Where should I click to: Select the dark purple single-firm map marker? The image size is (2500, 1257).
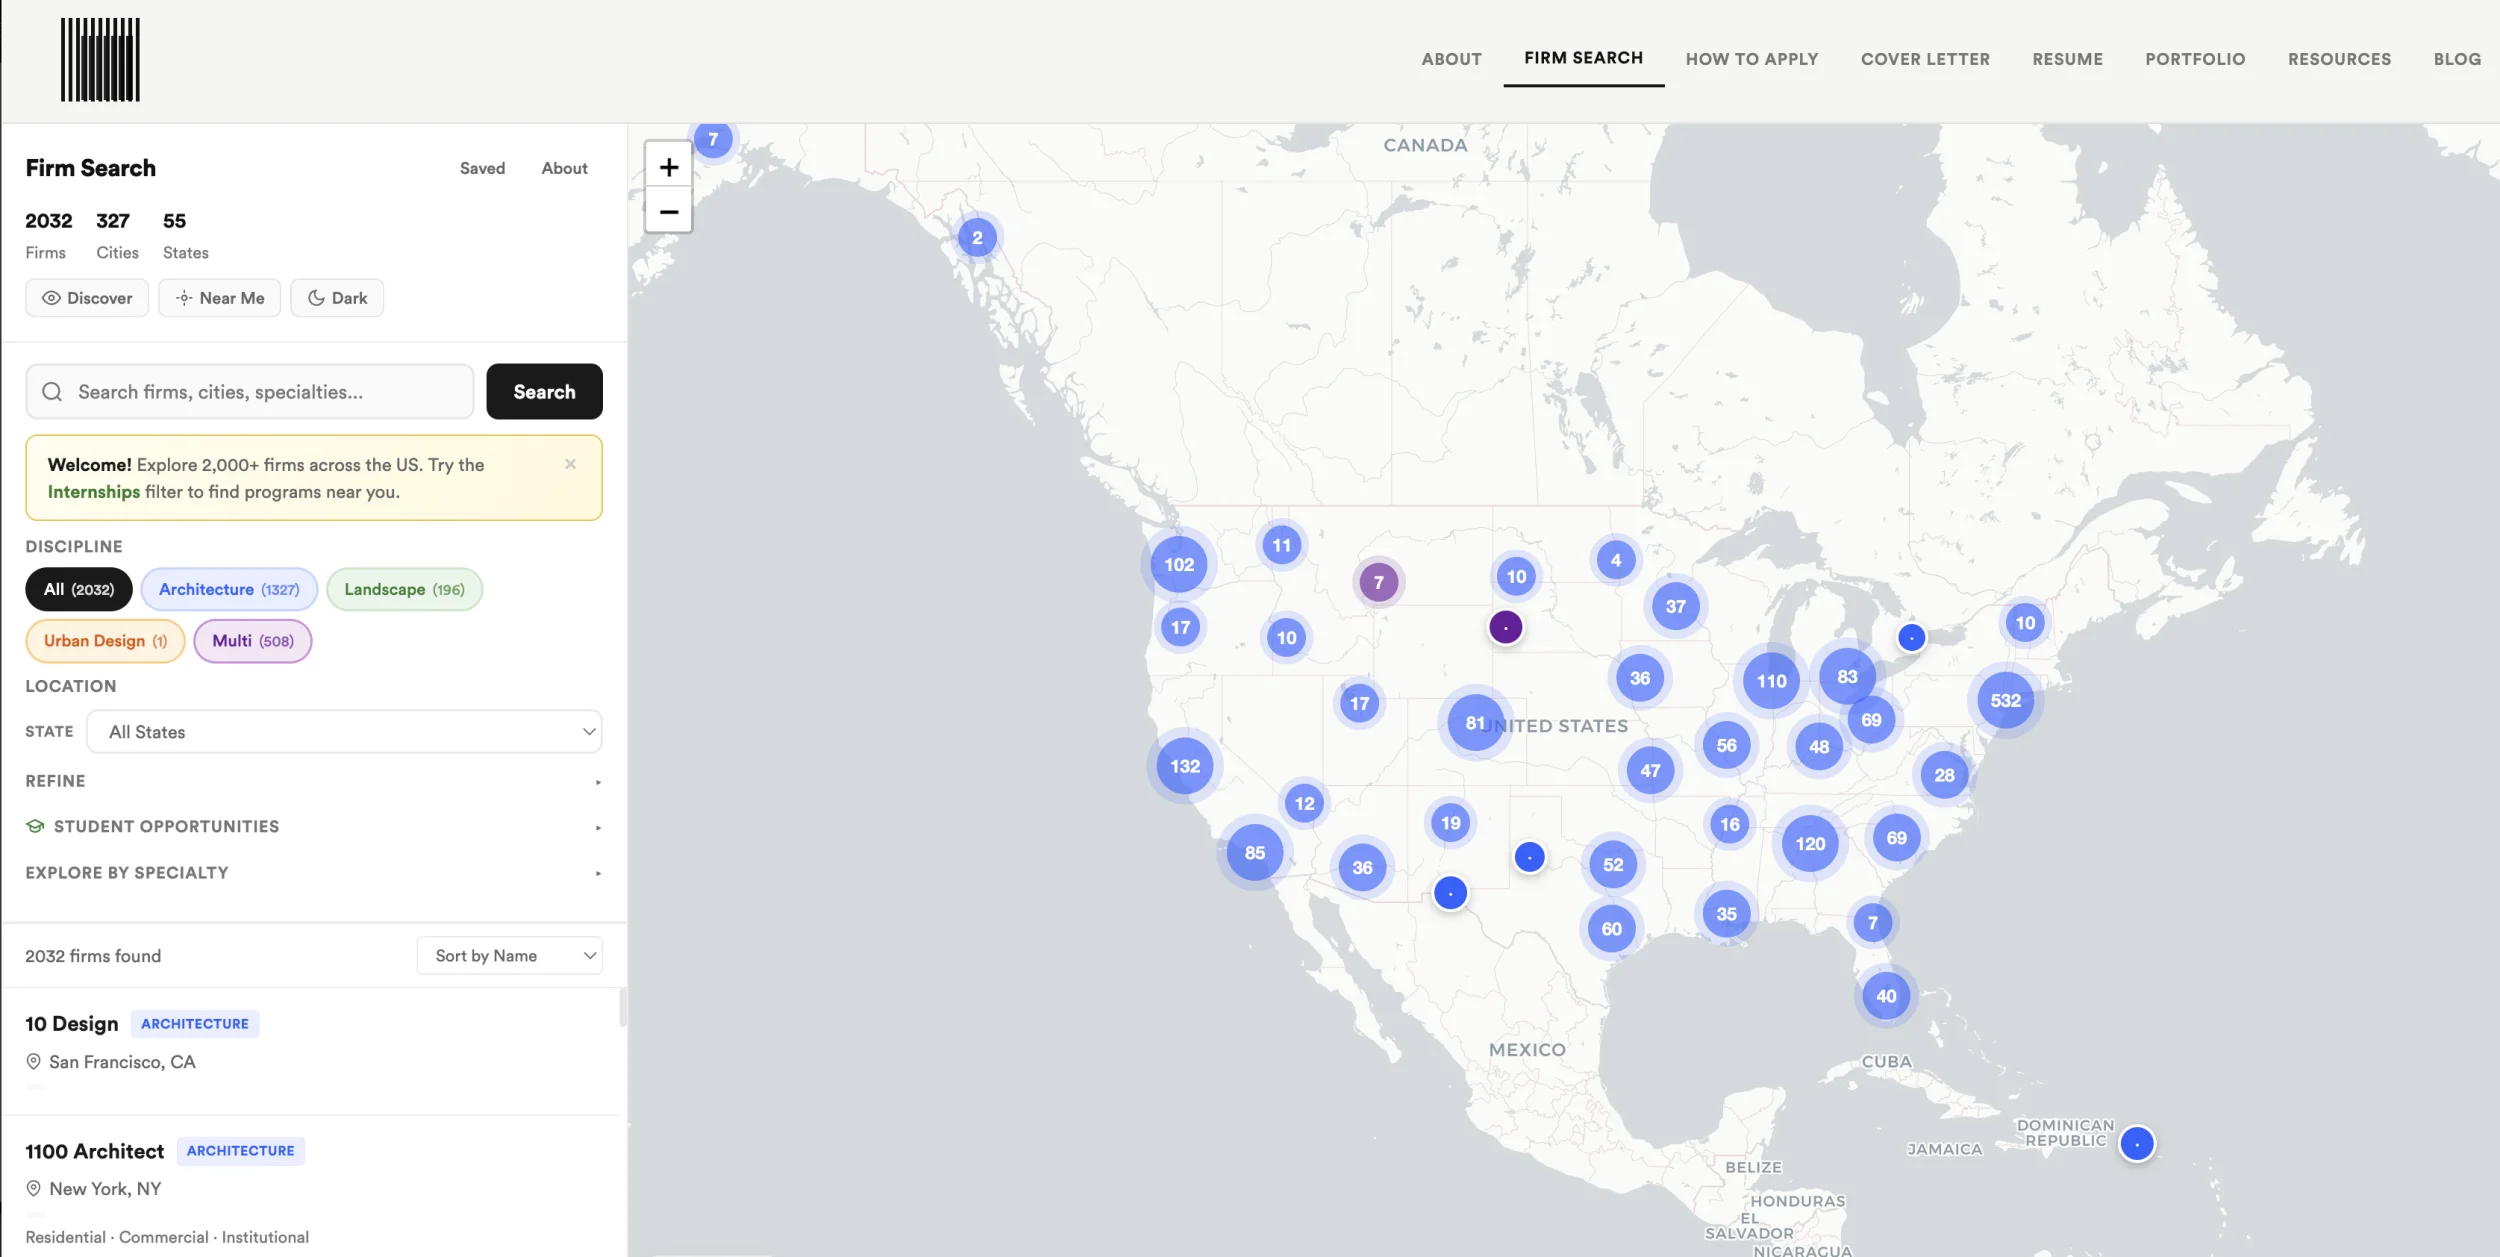(1505, 627)
